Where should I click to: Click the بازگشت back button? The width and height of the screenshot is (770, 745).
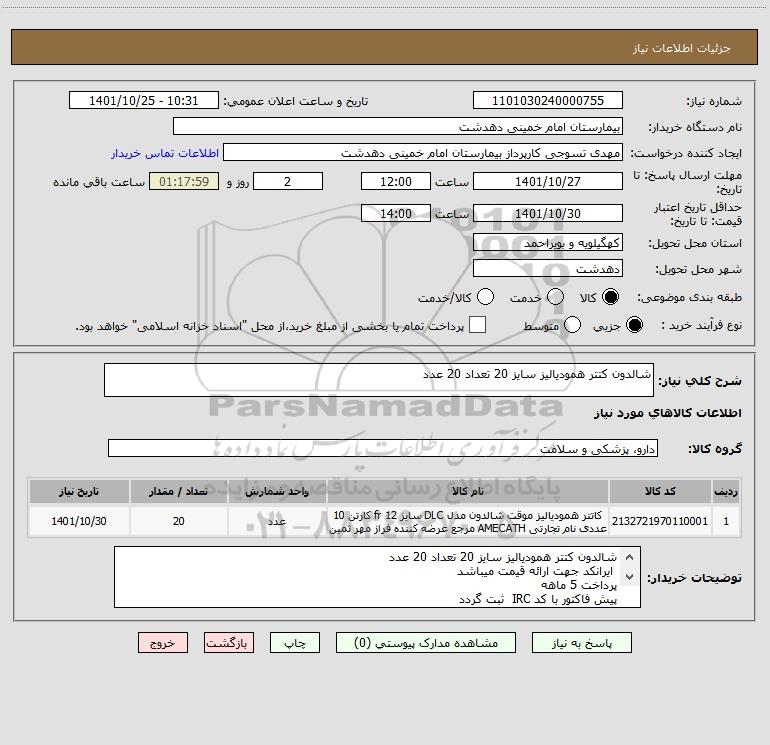[229, 643]
